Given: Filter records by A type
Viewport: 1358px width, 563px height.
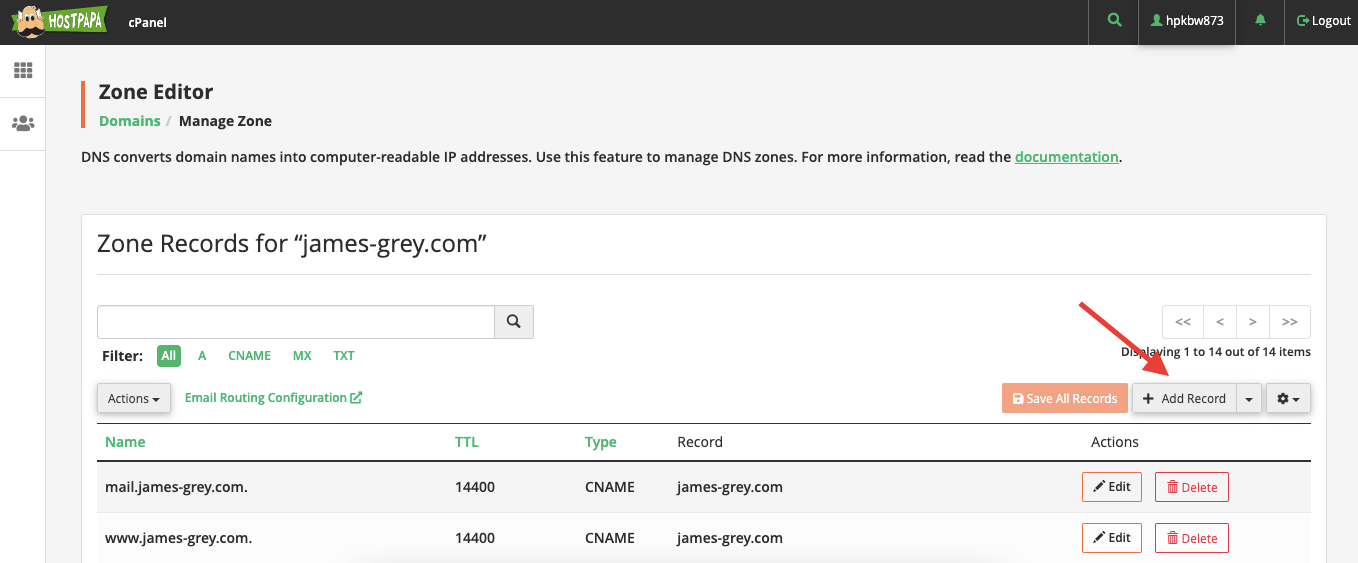Looking at the screenshot, I should point(202,356).
